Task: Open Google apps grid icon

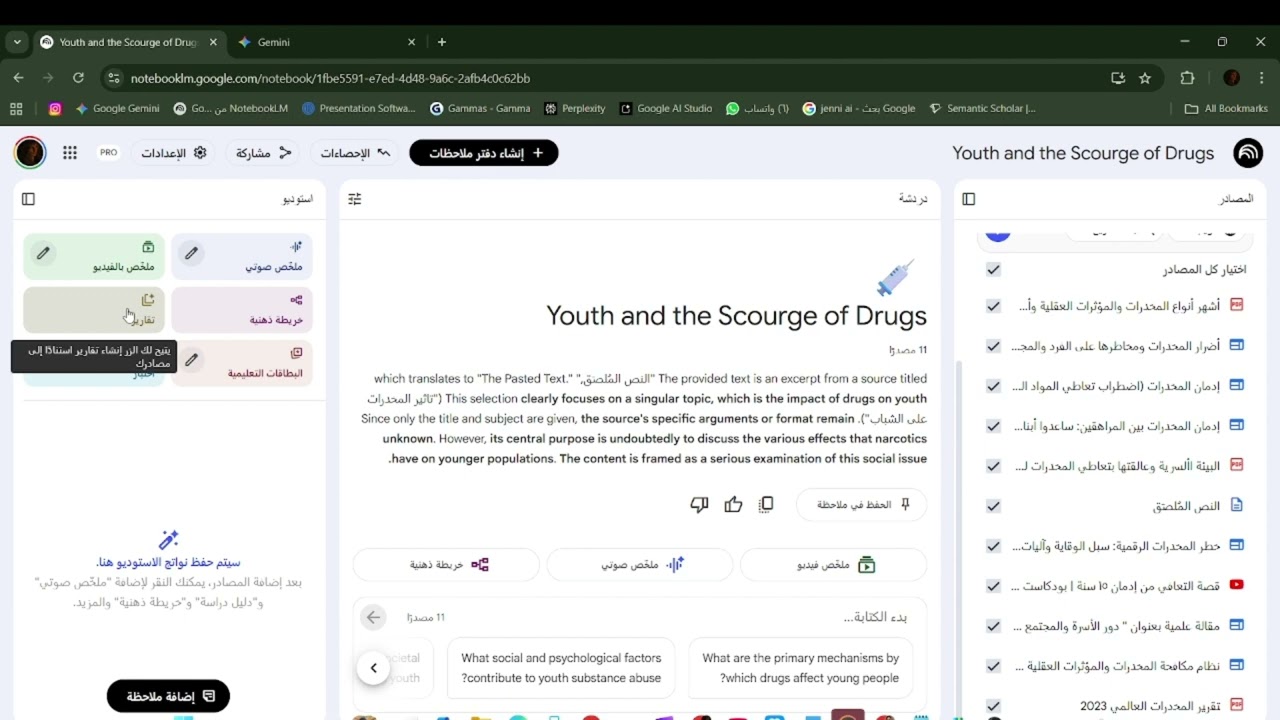Action: click(70, 153)
